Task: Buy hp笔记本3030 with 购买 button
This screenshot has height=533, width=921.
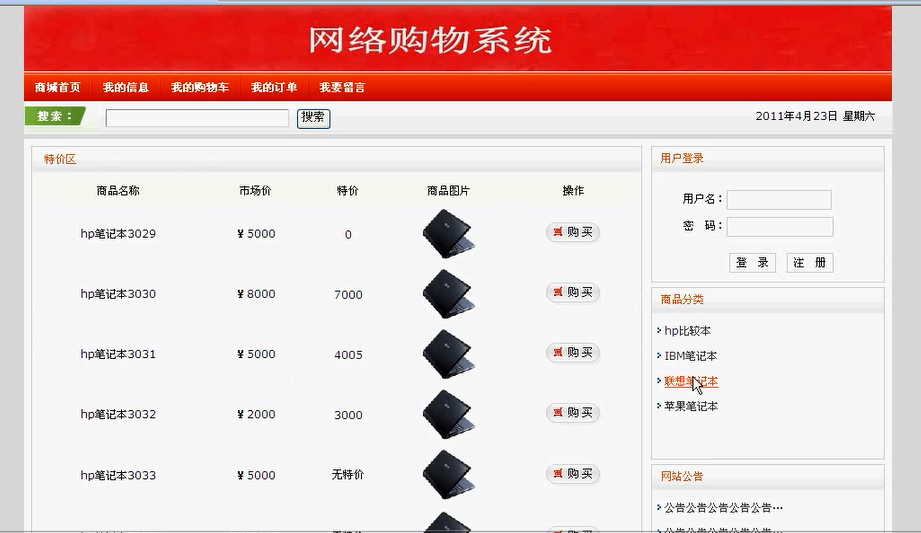Action: click(x=573, y=292)
